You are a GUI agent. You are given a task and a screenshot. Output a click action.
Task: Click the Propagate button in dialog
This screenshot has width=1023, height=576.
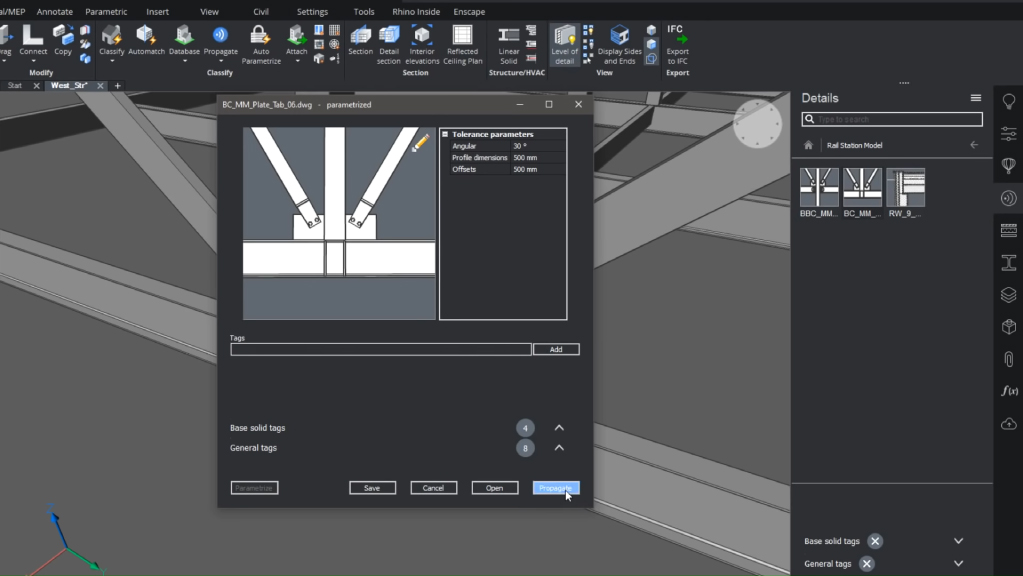click(x=555, y=488)
